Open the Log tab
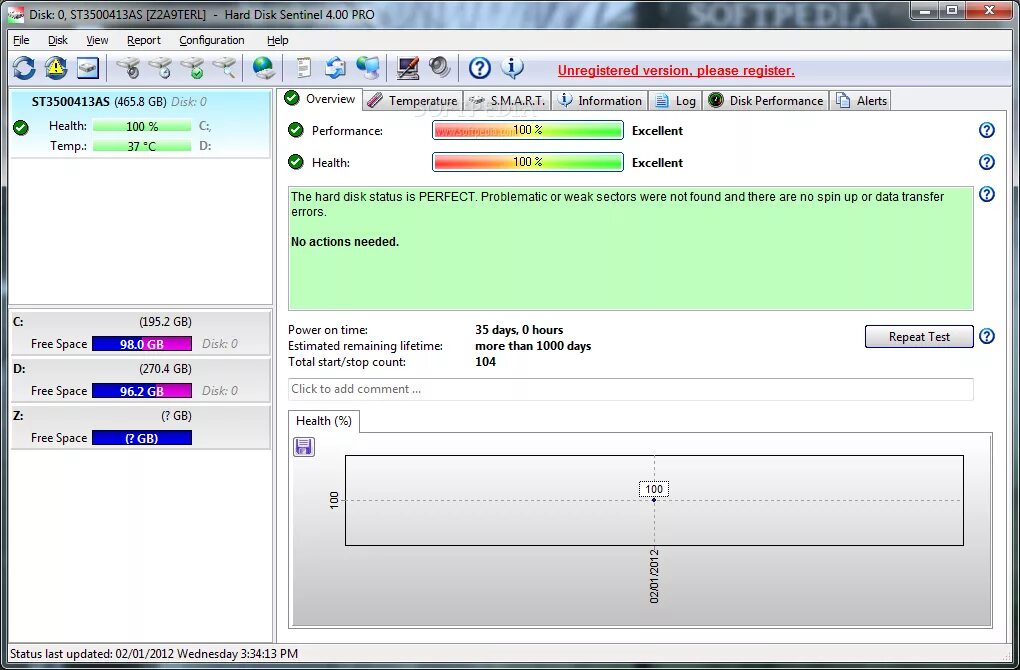1020x670 pixels. [x=675, y=101]
